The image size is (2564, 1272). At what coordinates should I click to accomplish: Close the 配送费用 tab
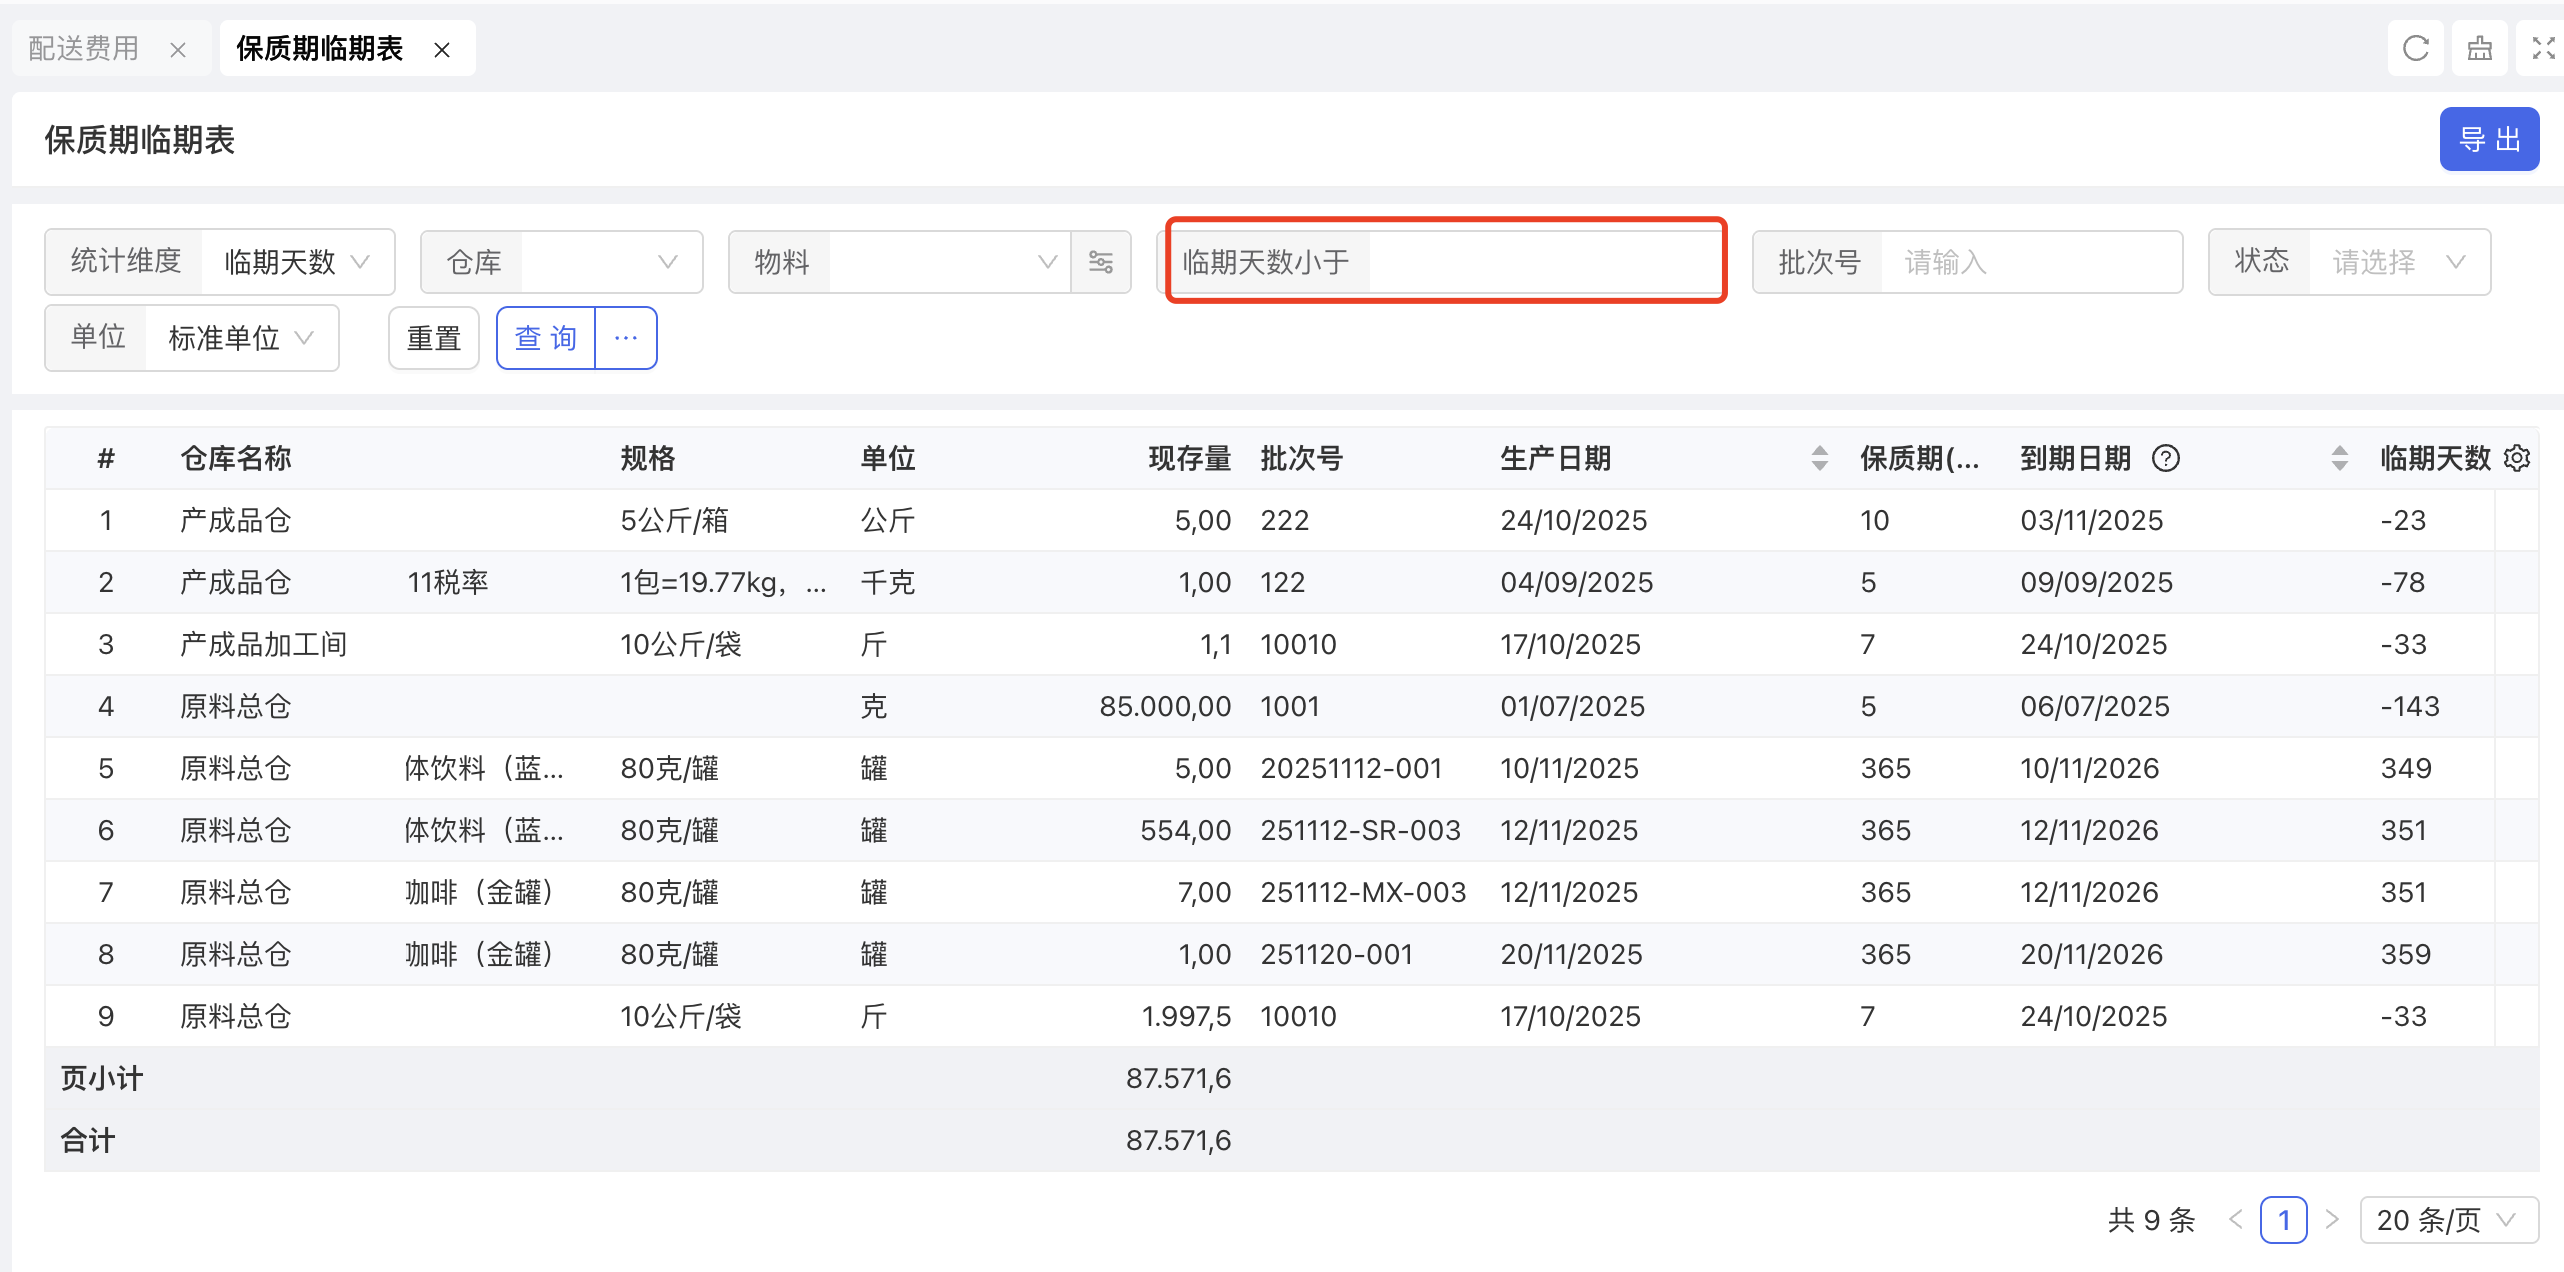click(178, 50)
